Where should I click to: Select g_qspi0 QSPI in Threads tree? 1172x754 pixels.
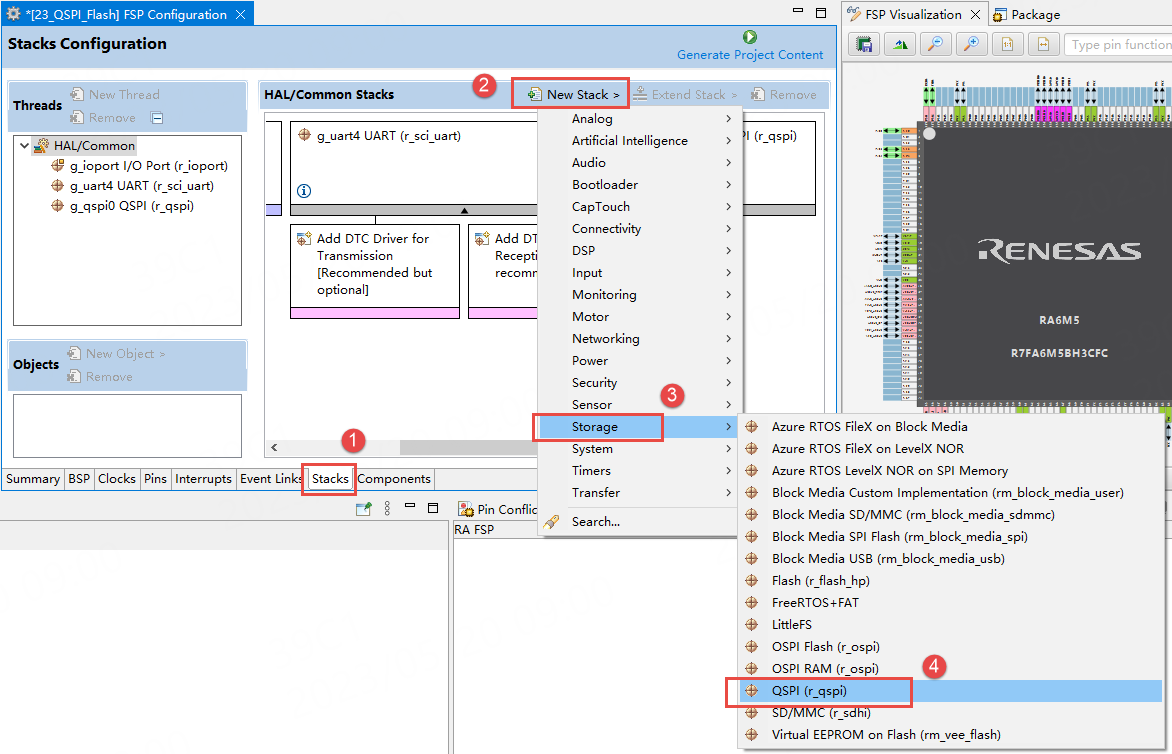[131, 206]
